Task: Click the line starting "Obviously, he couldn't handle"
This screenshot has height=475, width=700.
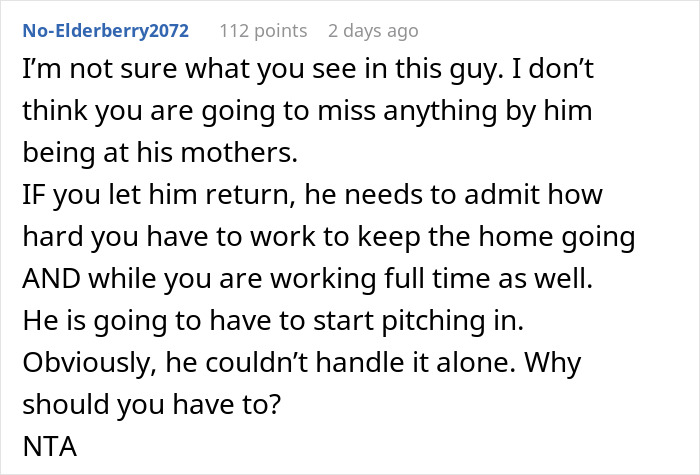Action: pos(302,363)
